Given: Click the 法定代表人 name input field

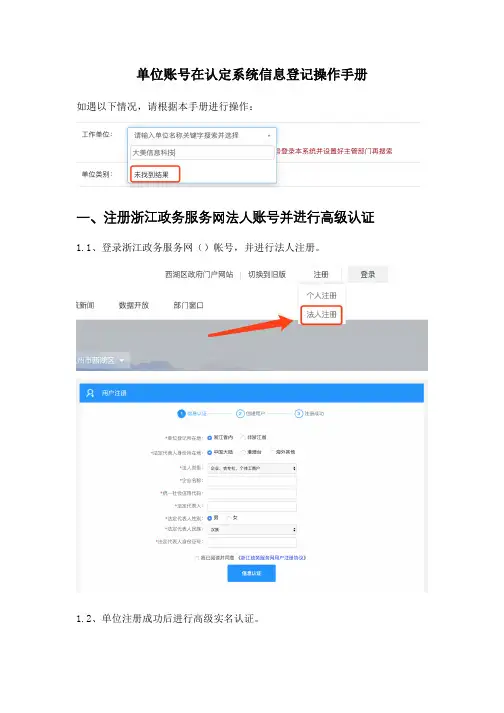Looking at the screenshot, I should coord(252,506).
